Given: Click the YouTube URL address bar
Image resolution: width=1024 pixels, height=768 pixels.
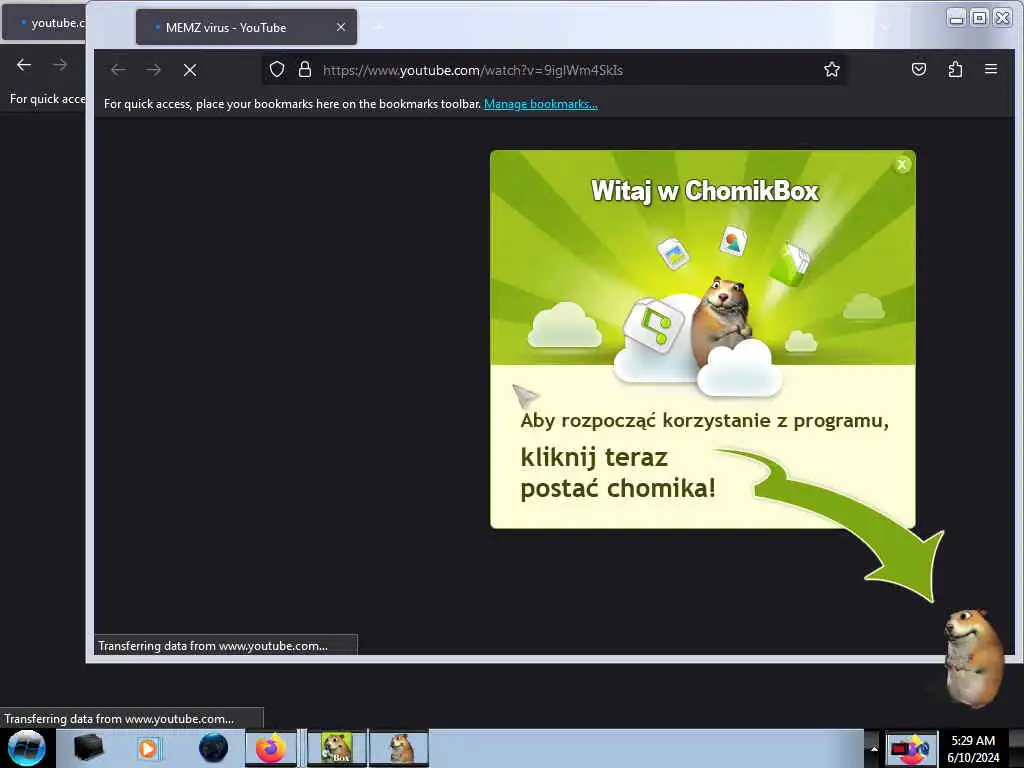Looking at the screenshot, I should (555, 70).
